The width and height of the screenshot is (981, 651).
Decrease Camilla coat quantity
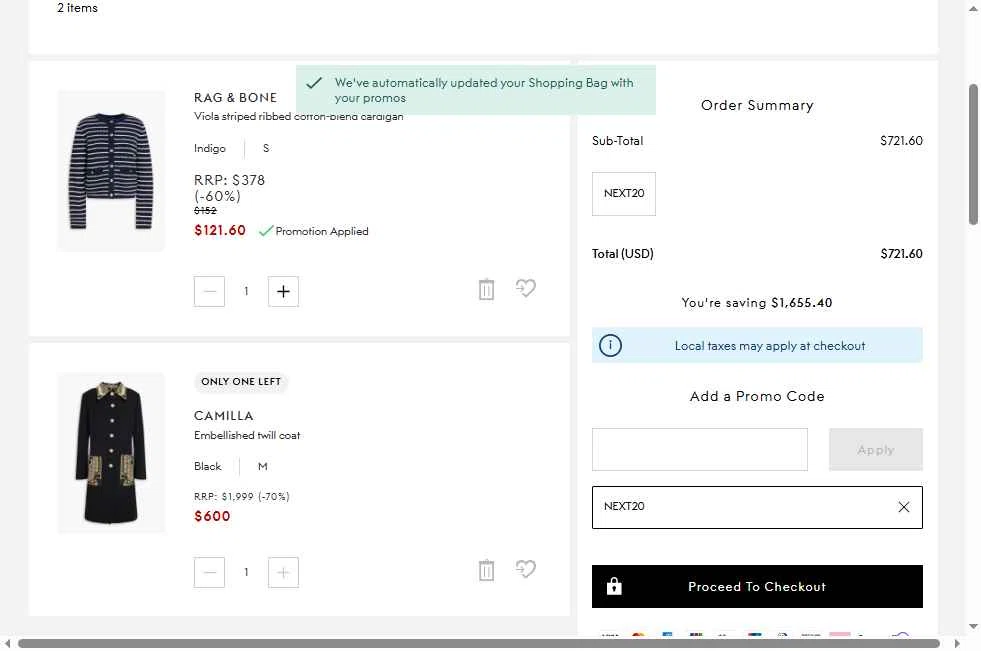[209, 573]
